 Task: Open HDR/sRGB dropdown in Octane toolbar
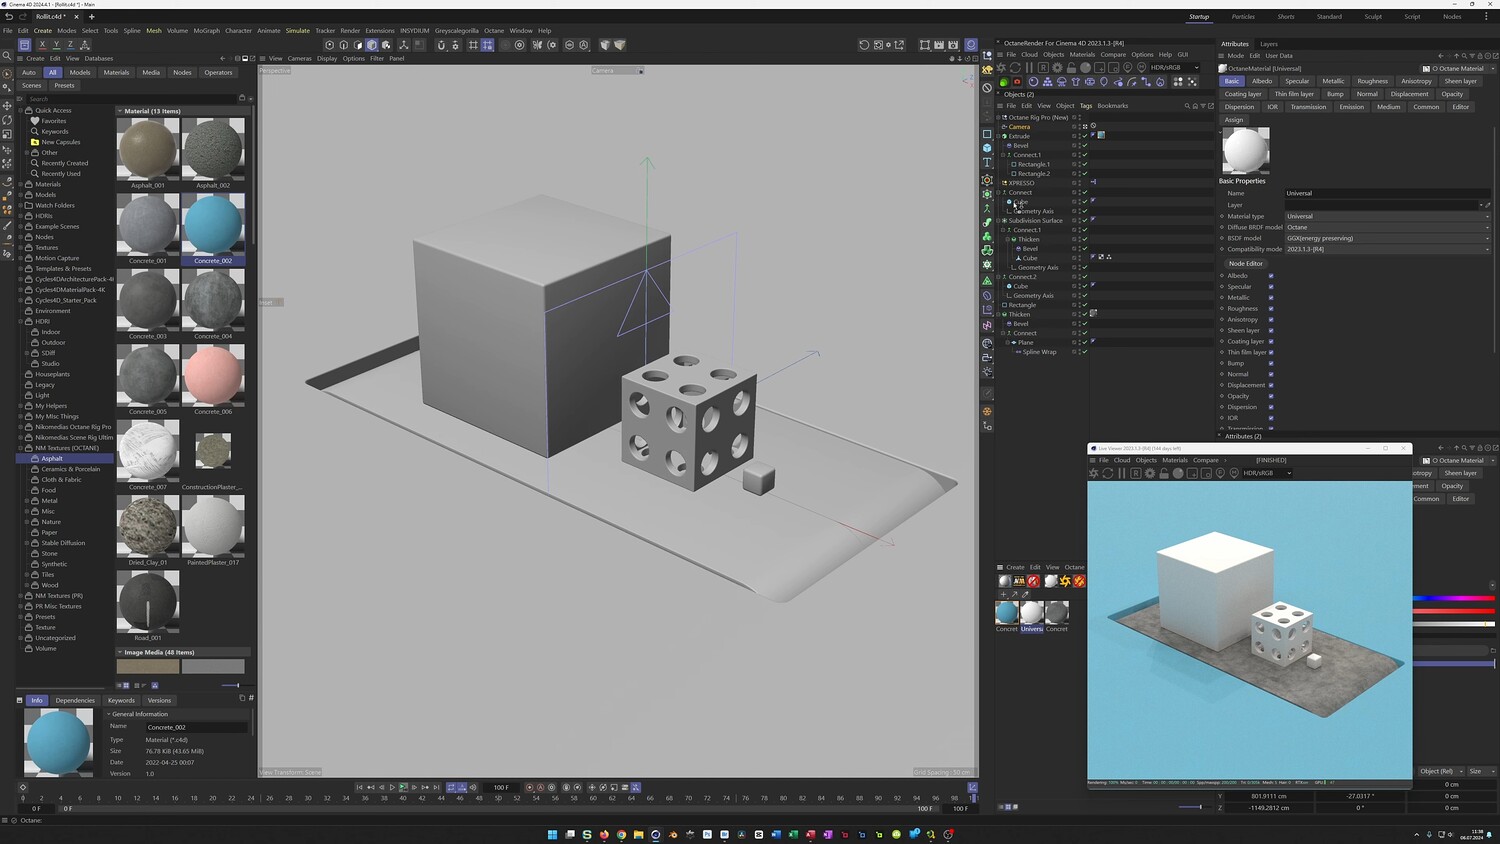click(1174, 68)
